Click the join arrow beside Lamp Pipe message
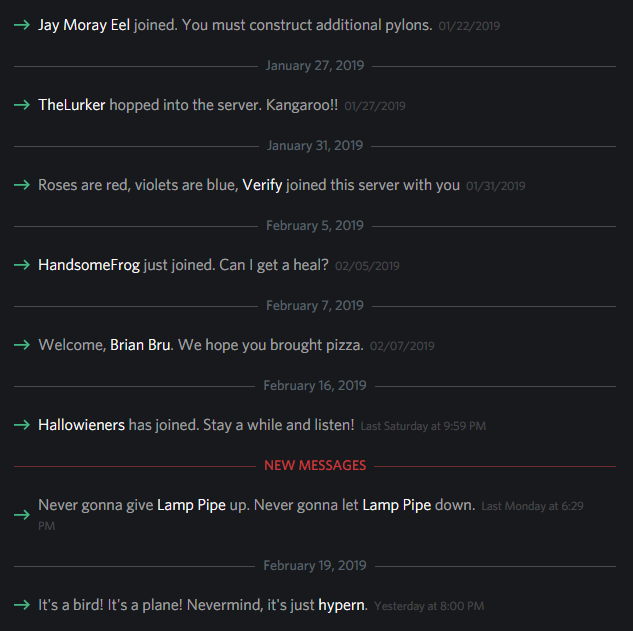Screen dimensions: 633x631 [x=22, y=515]
